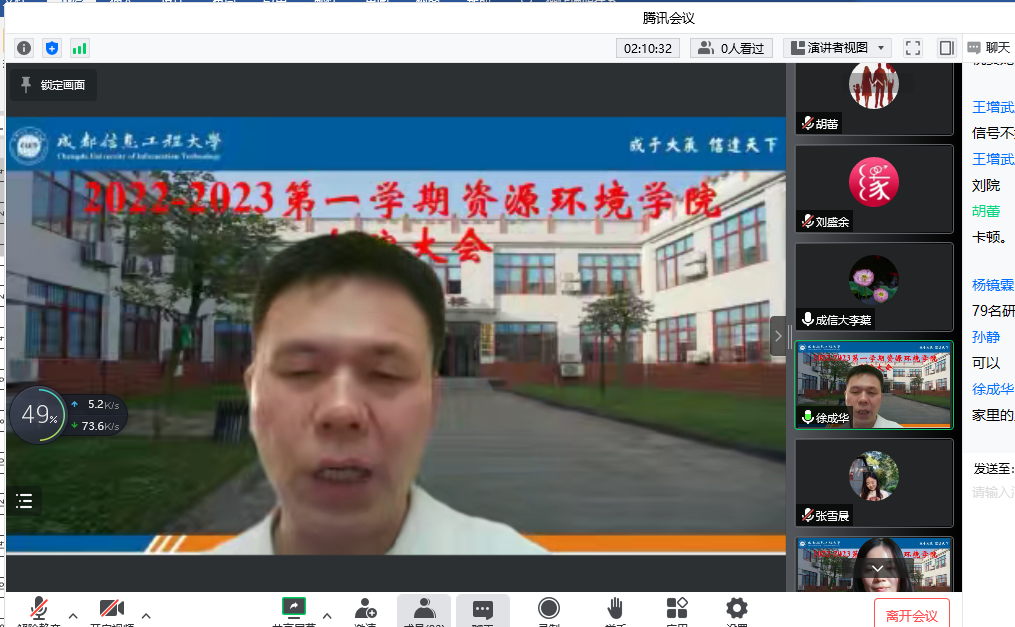The image size is (1015, 627).
Task: Open meeting settings gear
Action: (737, 609)
